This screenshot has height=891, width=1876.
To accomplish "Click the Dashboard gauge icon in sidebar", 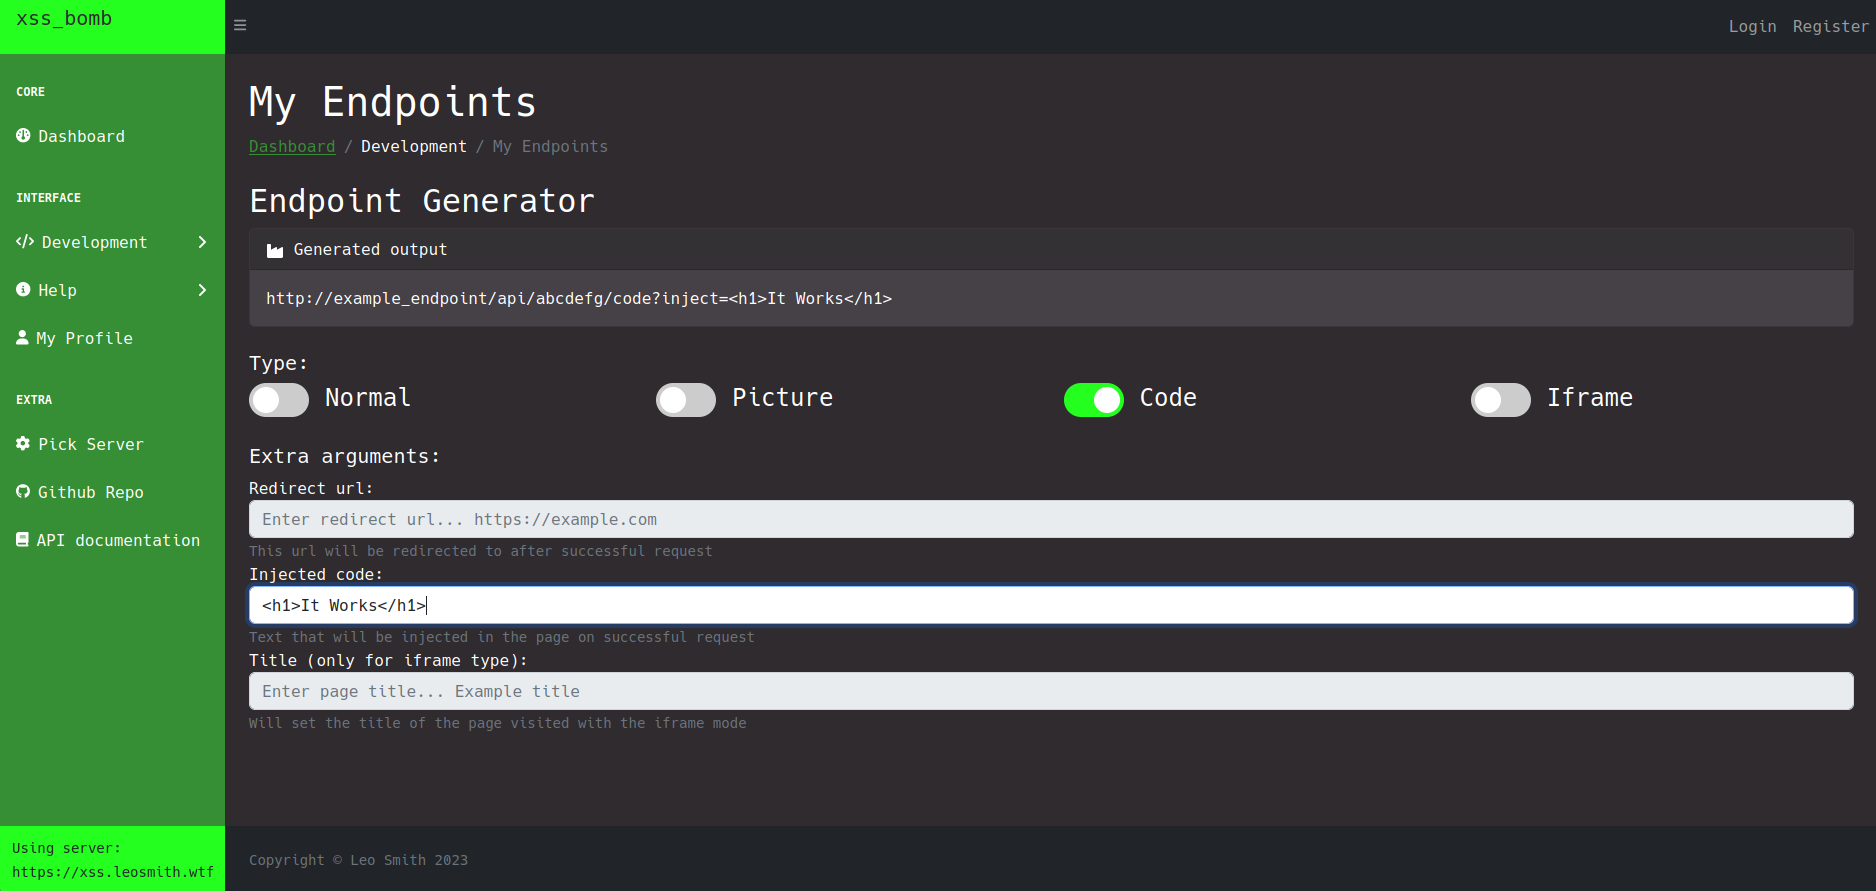I will click(x=23, y=136).
